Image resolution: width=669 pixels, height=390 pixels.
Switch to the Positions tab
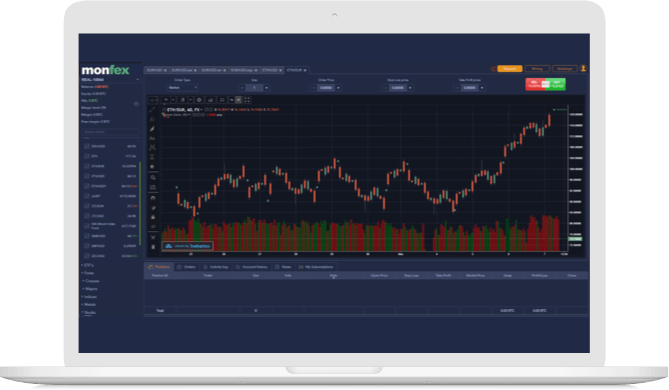tap(159, 267)
